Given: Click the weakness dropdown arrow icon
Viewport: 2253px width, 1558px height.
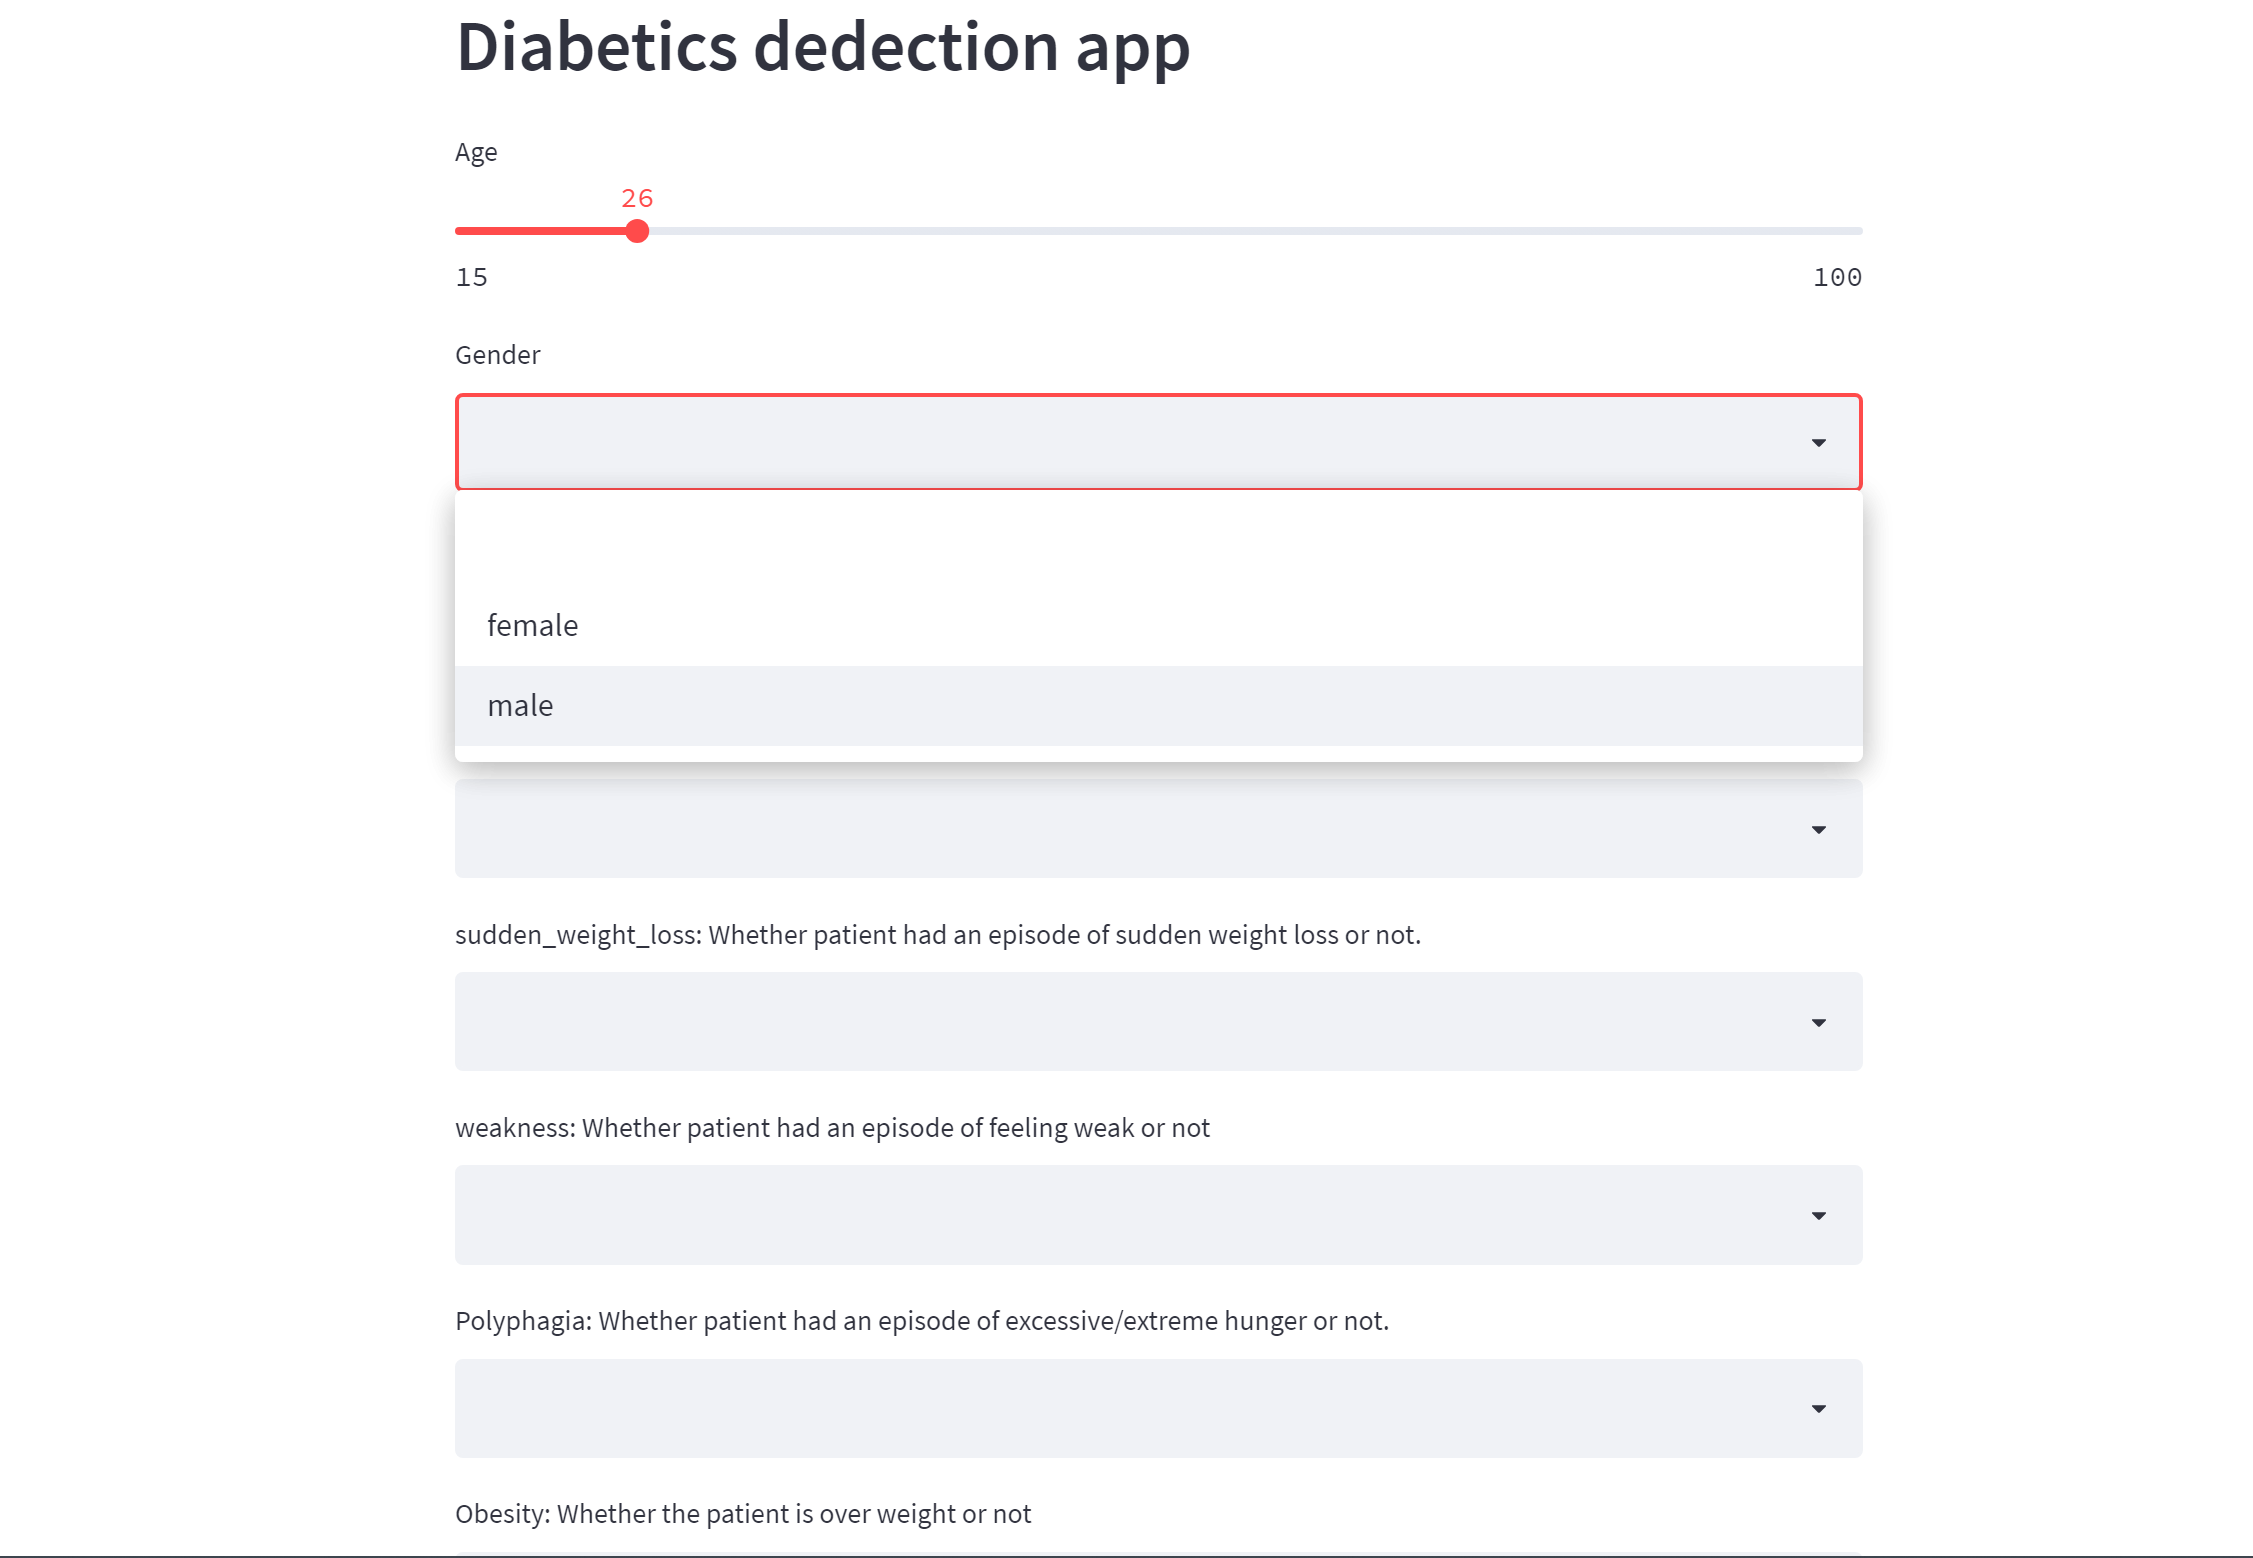Looking at the screenshot, I should (x=1818, y=1216).
